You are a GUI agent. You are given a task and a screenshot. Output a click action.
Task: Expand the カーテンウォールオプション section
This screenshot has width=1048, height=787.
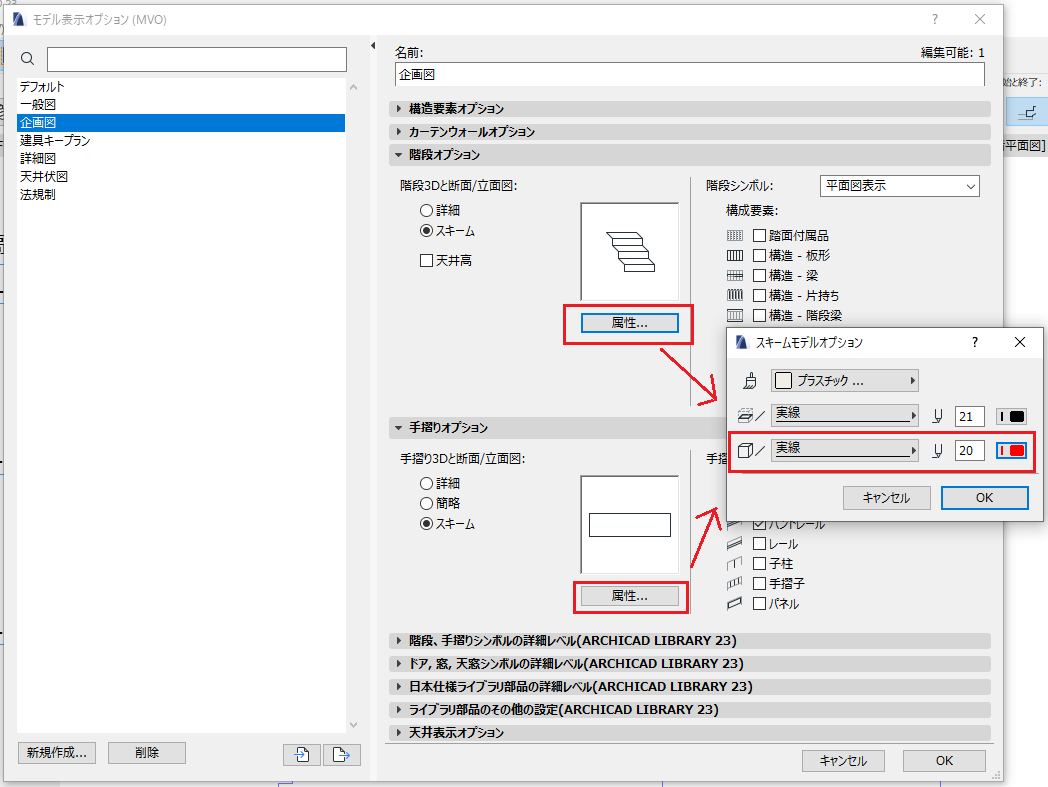coord(690,132)
